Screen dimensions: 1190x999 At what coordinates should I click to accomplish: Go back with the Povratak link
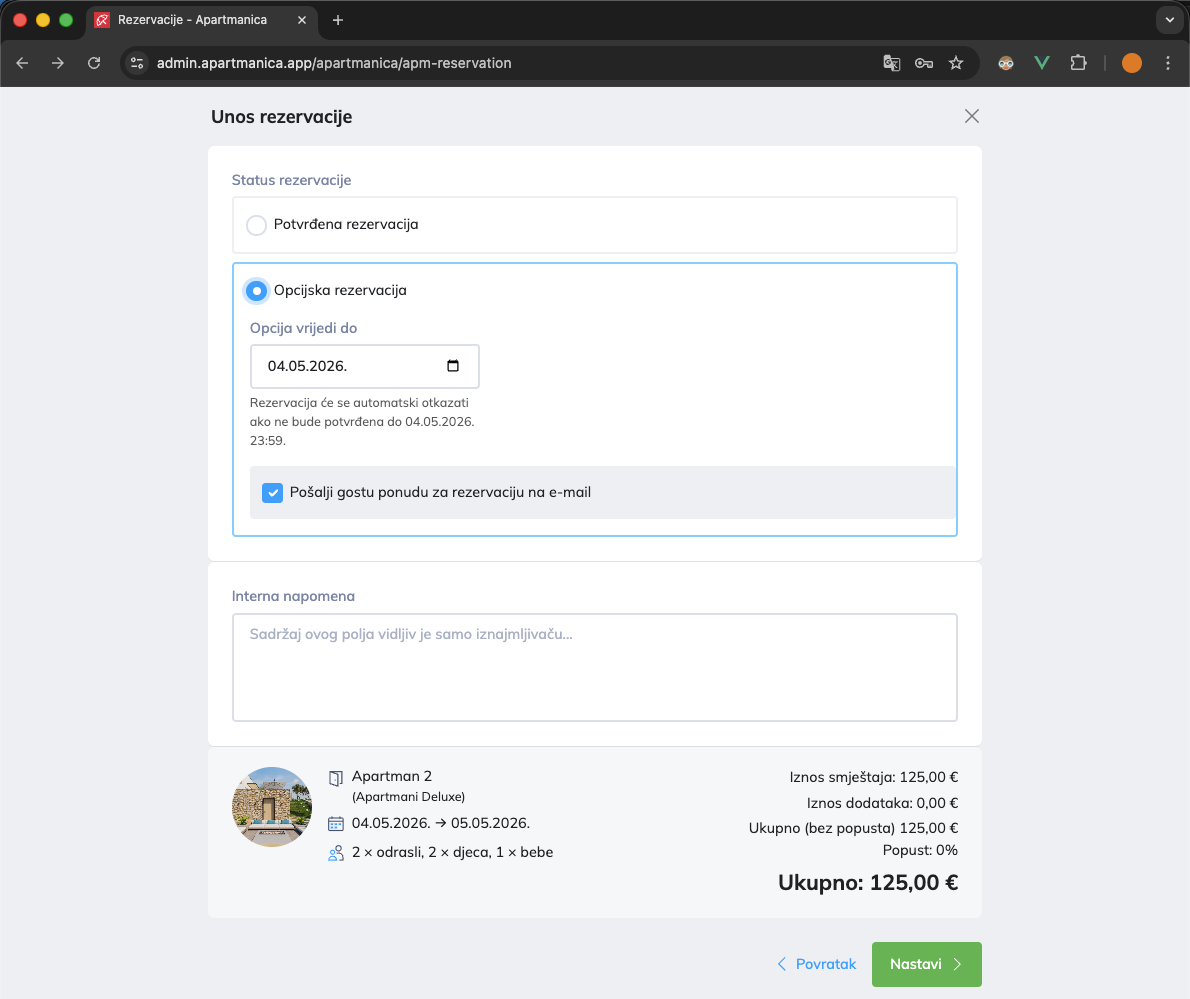(x=817, y=964)
